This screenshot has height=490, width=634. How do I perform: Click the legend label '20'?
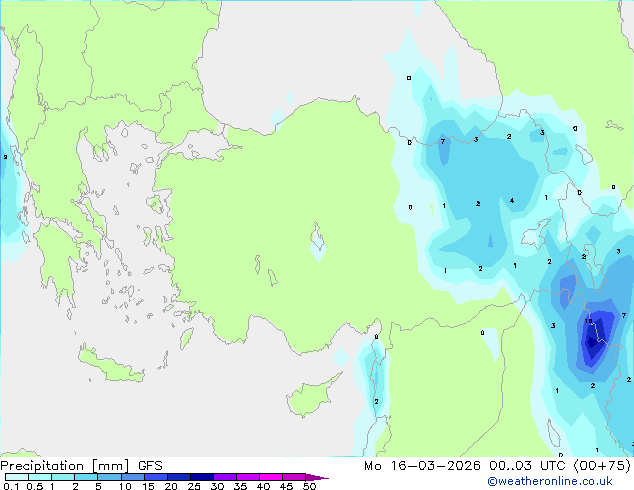[x=171, y=486]
